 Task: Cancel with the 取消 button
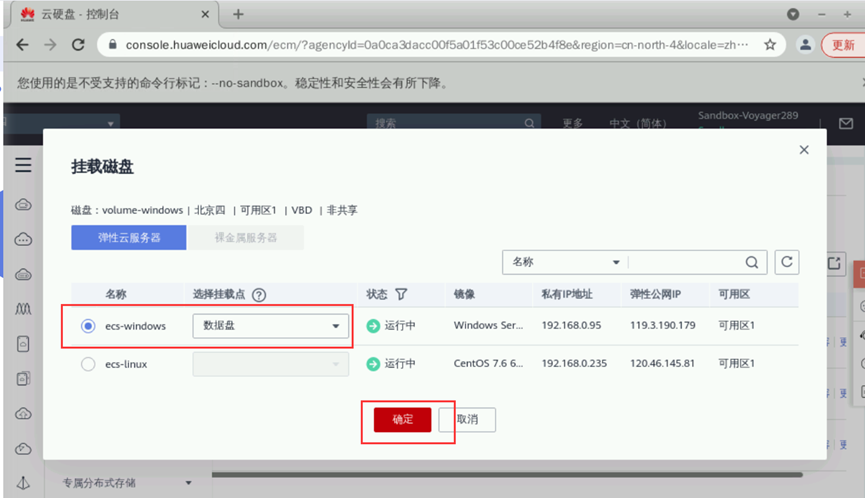pyautogui.click(x=467, y=420)
